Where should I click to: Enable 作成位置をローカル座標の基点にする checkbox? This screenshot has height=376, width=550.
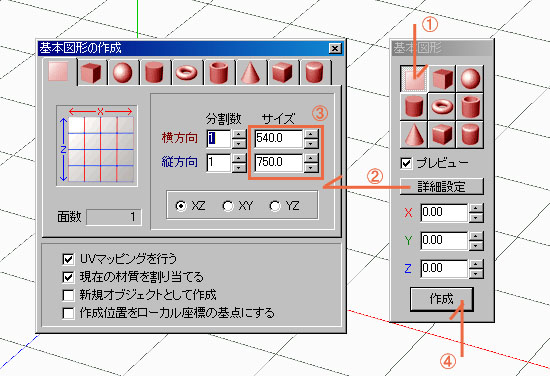point(68,313)
